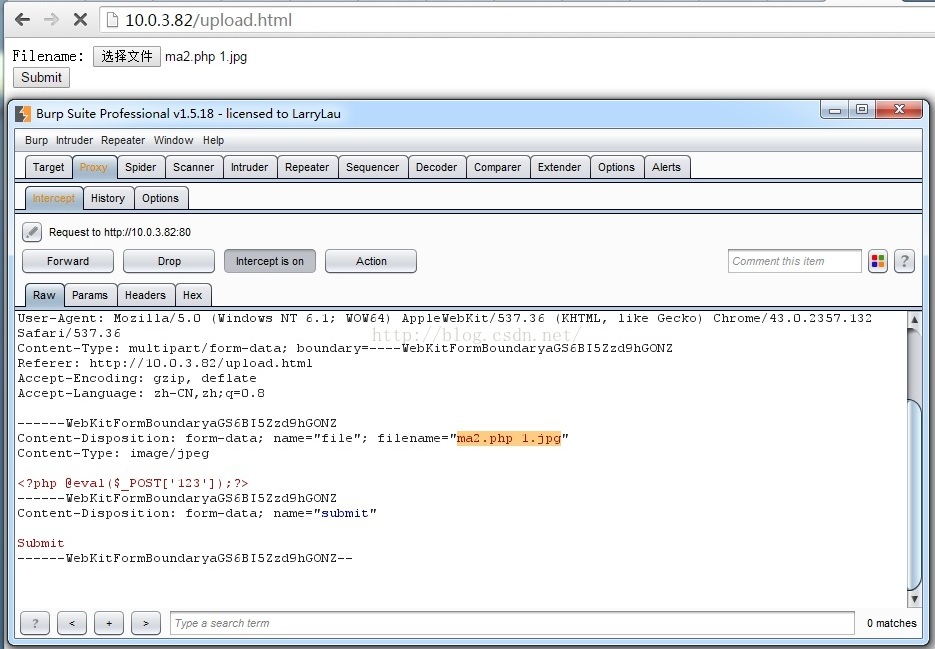Open the Action dropdown button
935x649 pixels.
(x=371, y=261)
